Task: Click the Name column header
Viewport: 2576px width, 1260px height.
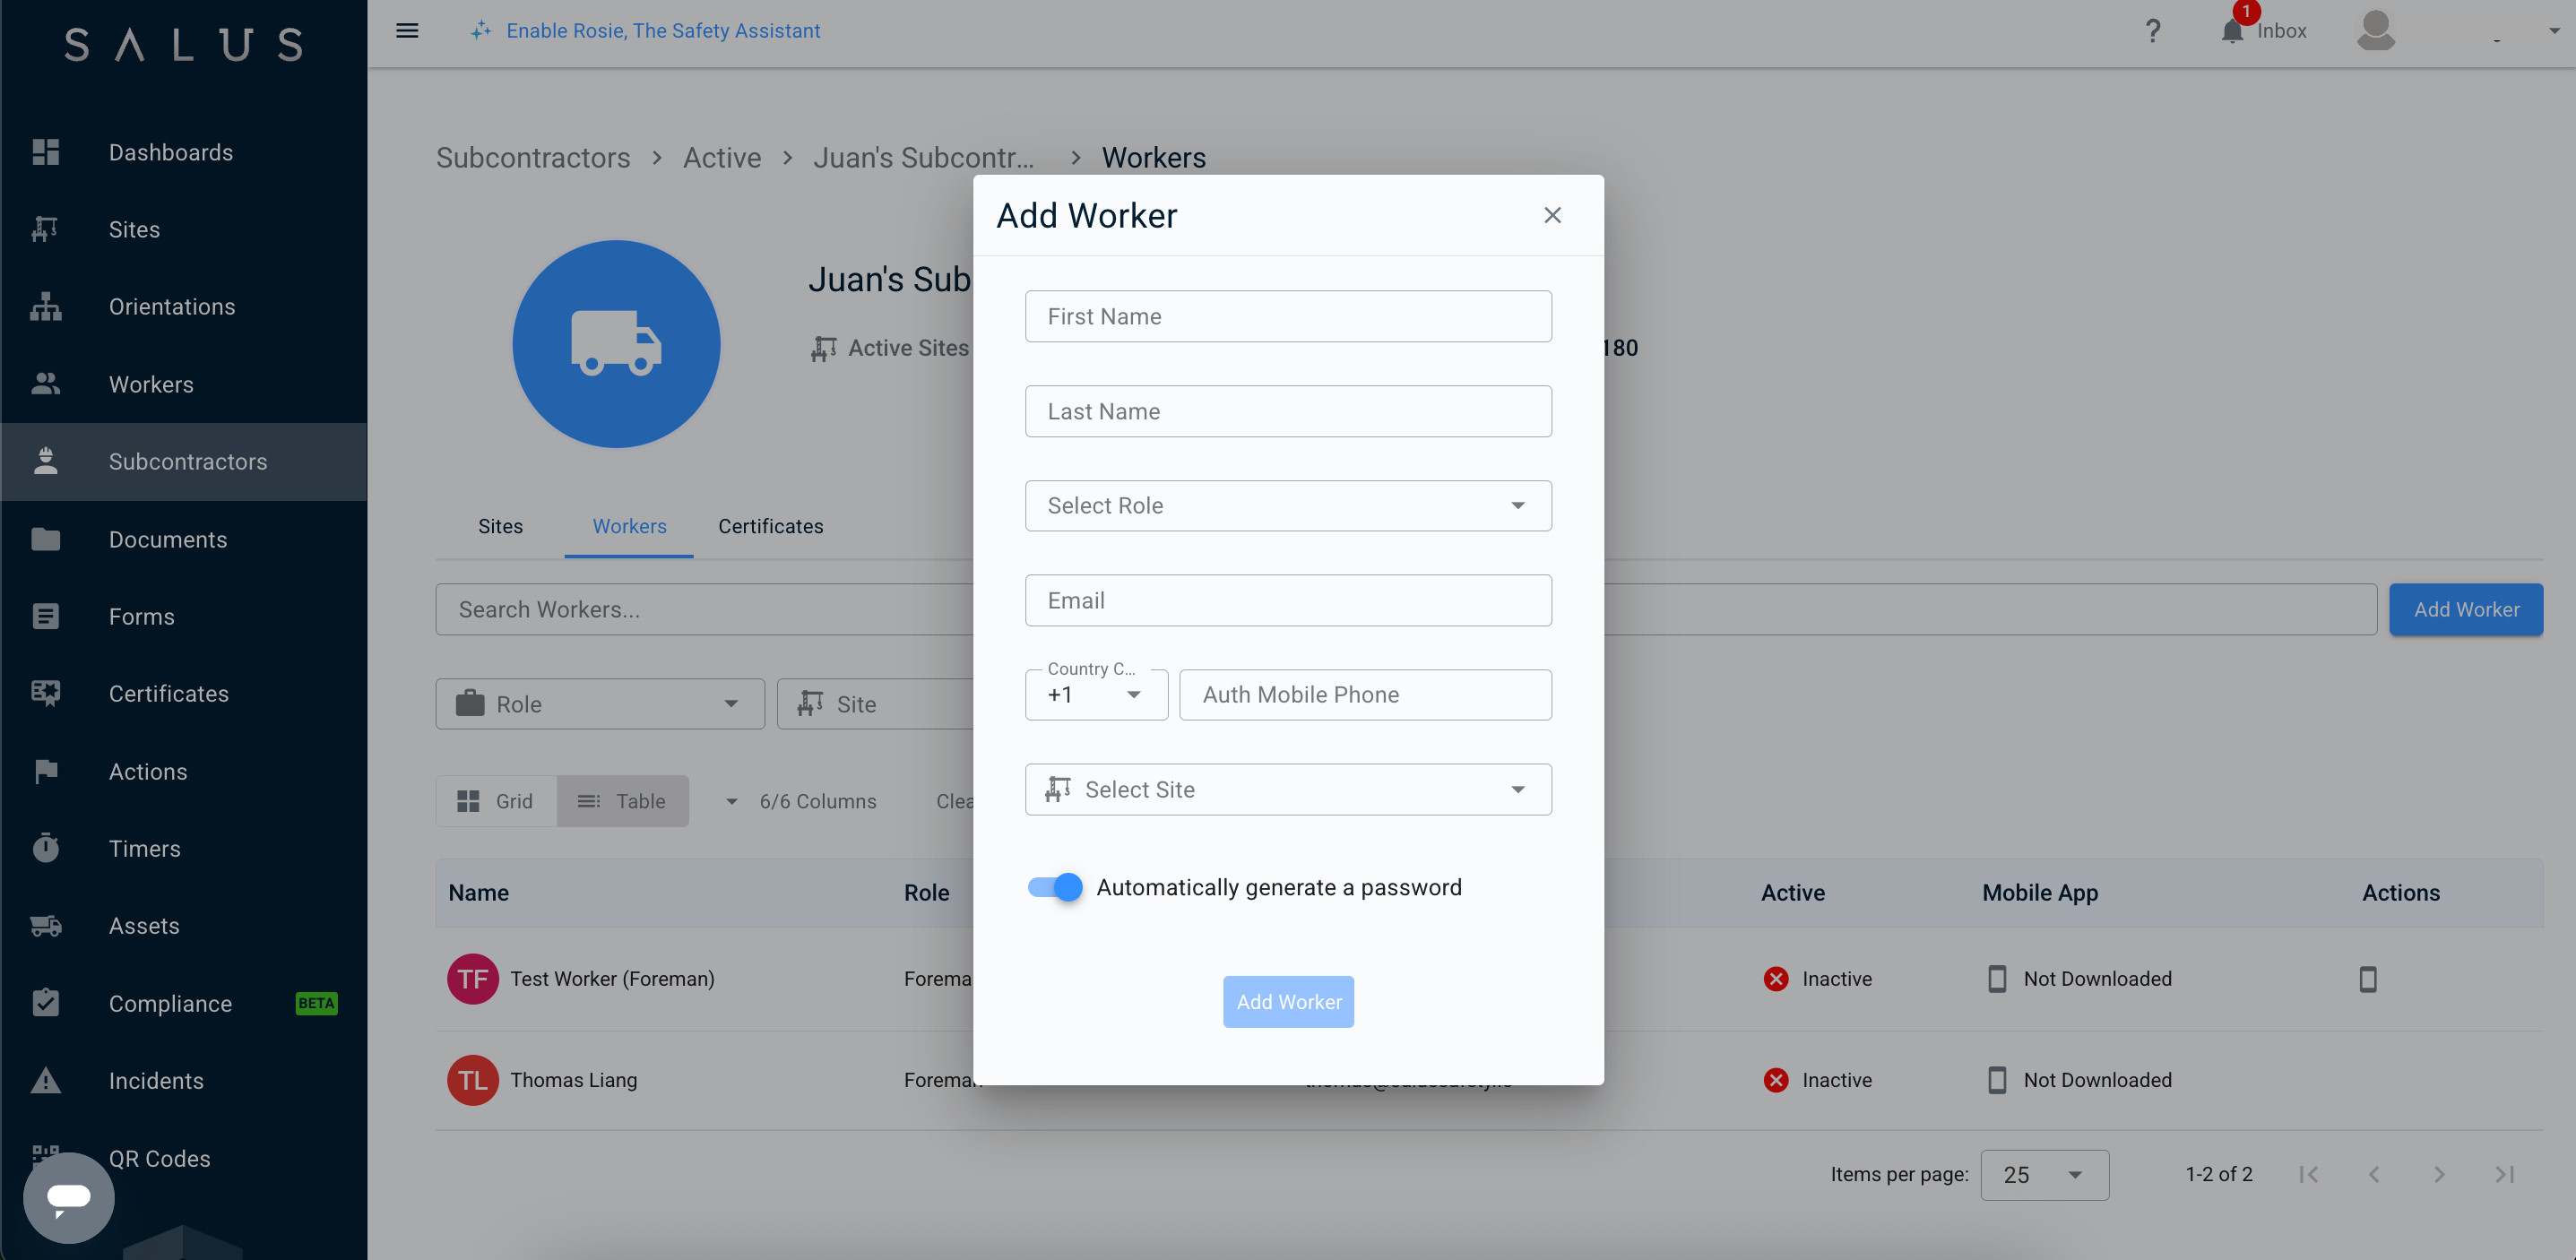Action: click(479, 893)
